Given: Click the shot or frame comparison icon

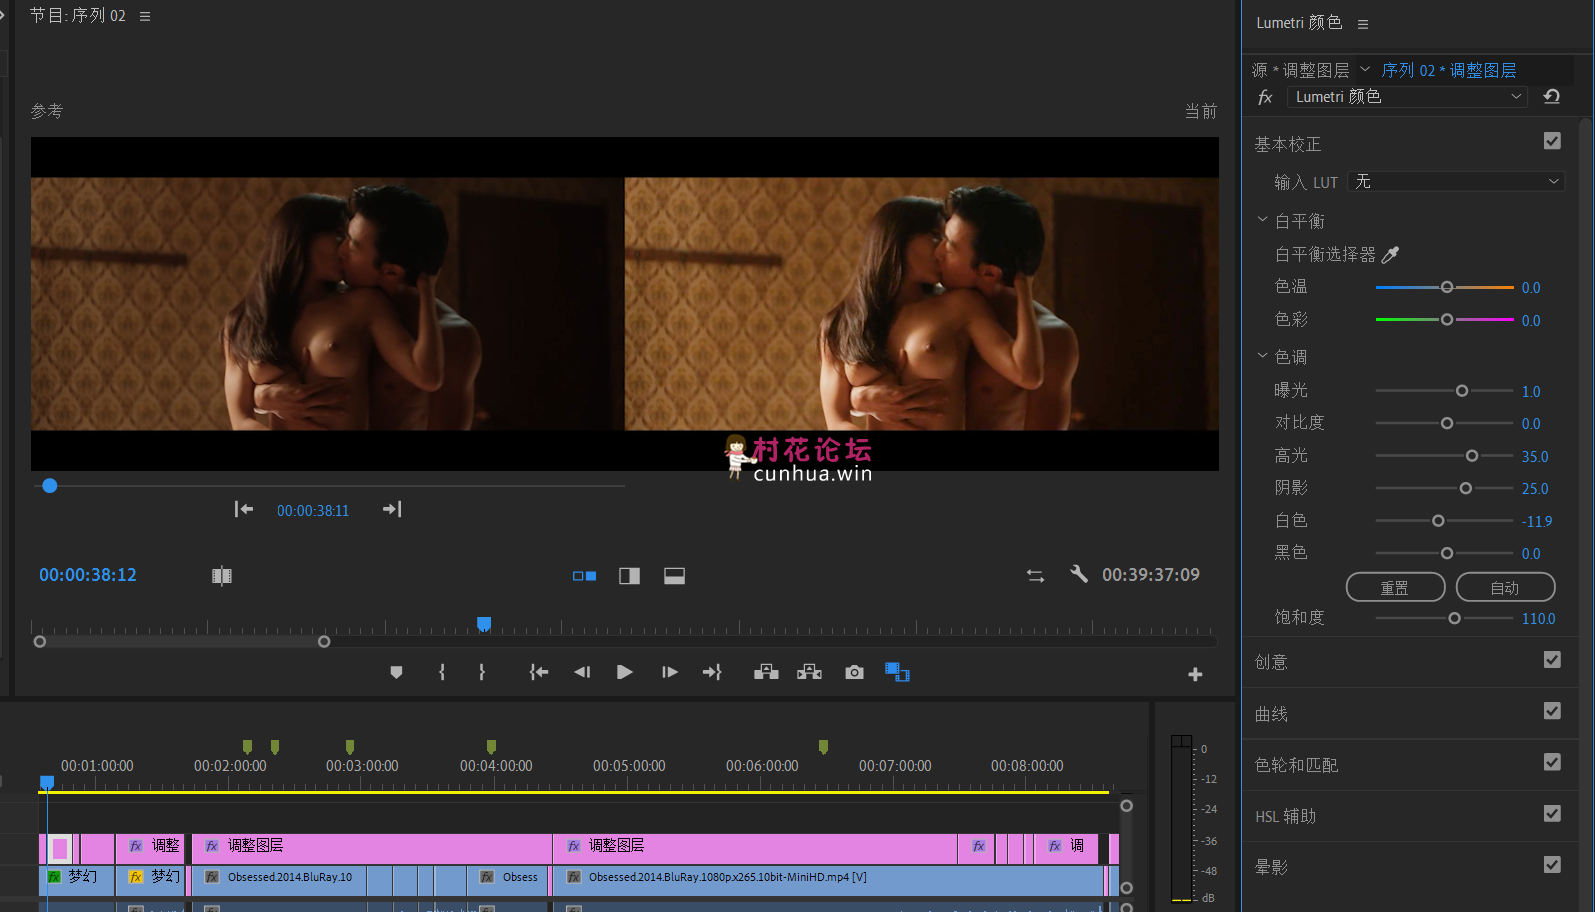Looking at the screenshot, I should (x=222, y=576).
